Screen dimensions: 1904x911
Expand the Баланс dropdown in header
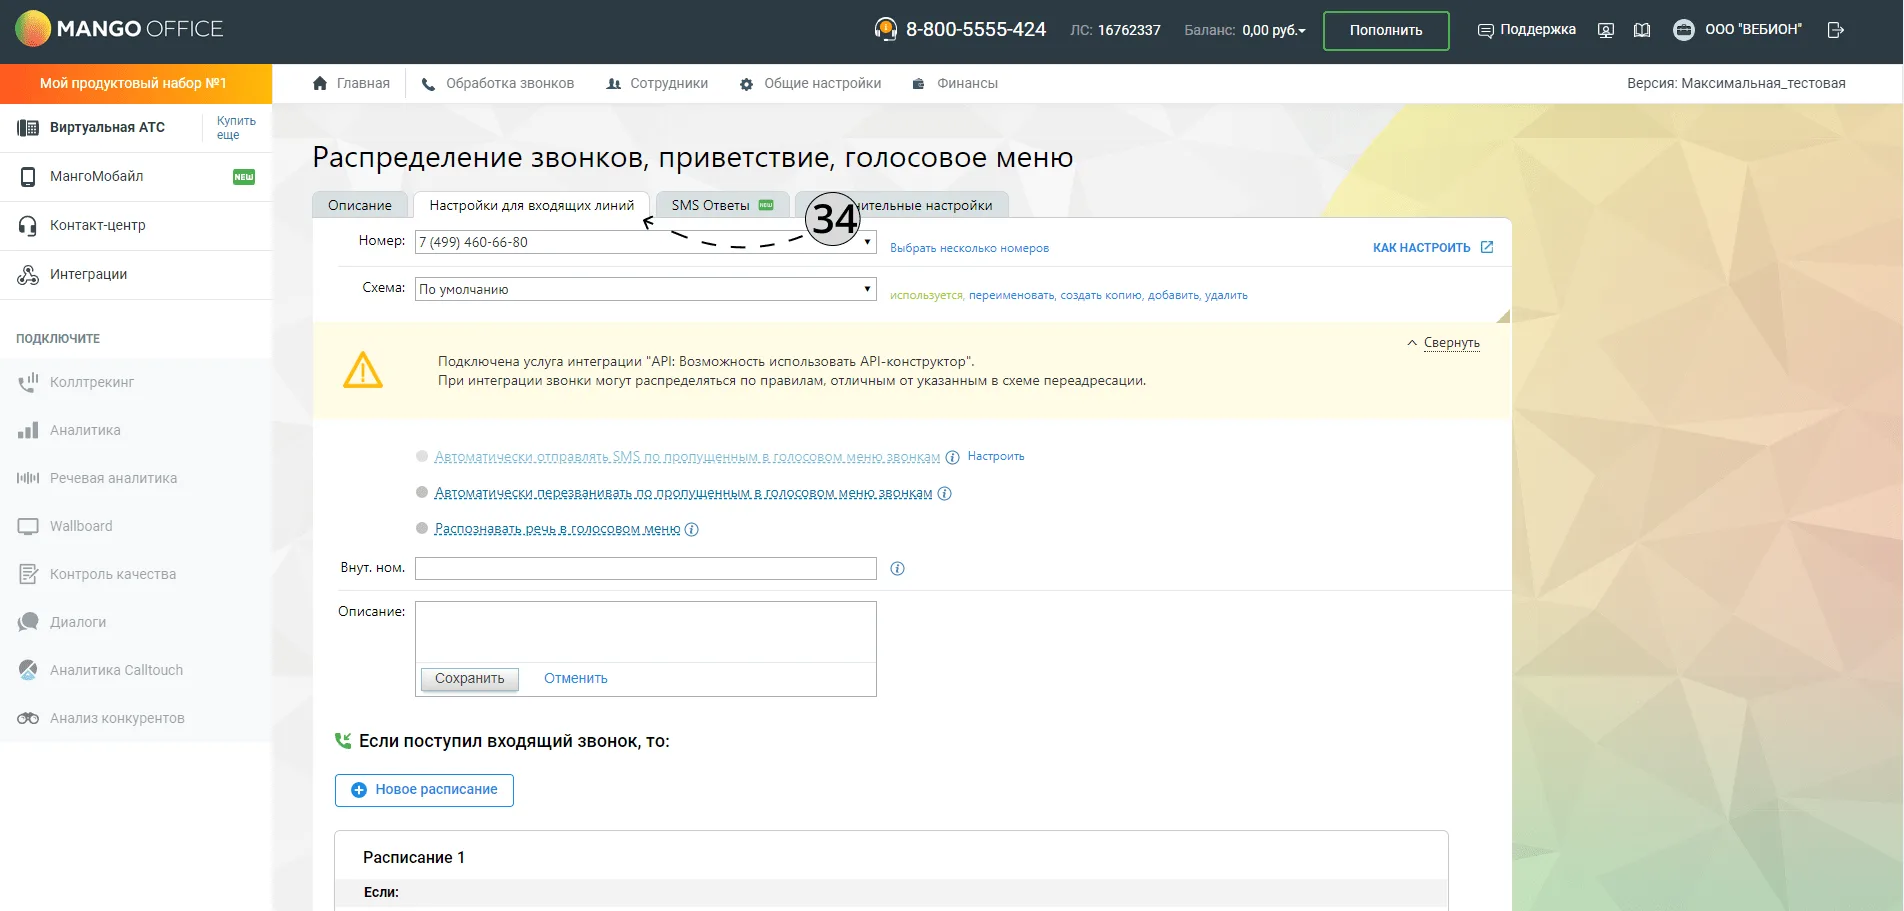click(1274, 30)
